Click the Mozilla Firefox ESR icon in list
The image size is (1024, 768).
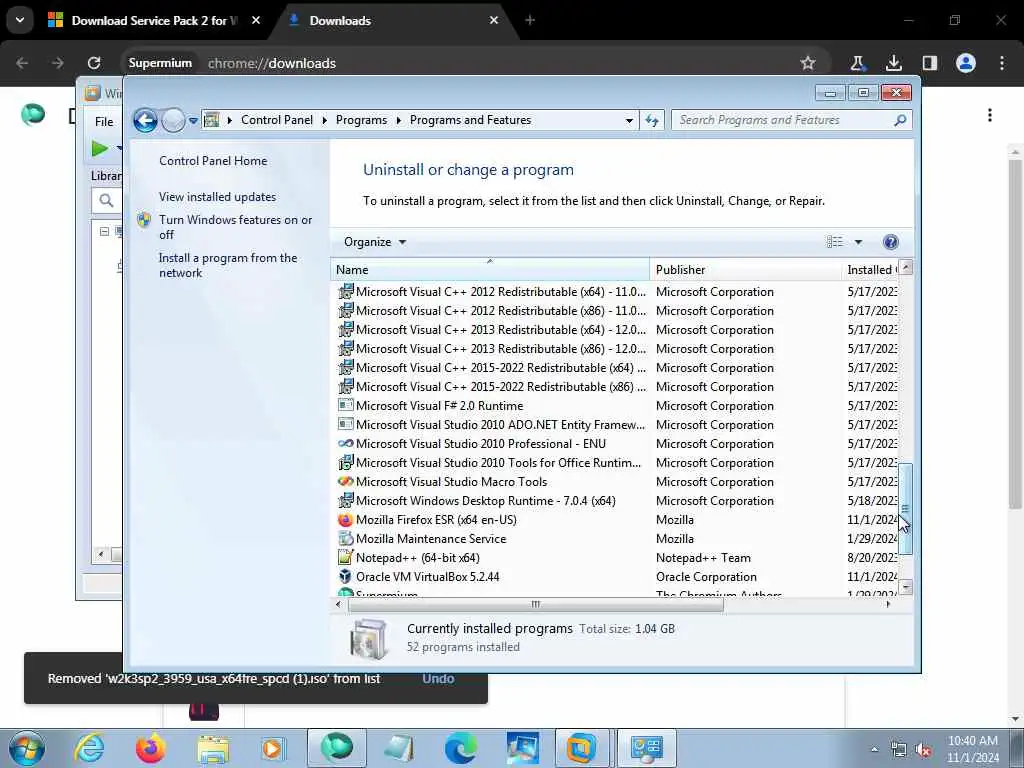tap(345, 520)
